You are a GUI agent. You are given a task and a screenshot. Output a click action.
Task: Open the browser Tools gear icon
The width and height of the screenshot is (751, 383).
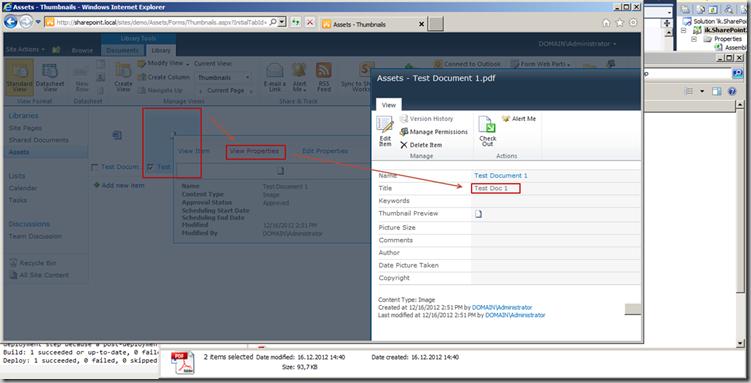[633, 23]
